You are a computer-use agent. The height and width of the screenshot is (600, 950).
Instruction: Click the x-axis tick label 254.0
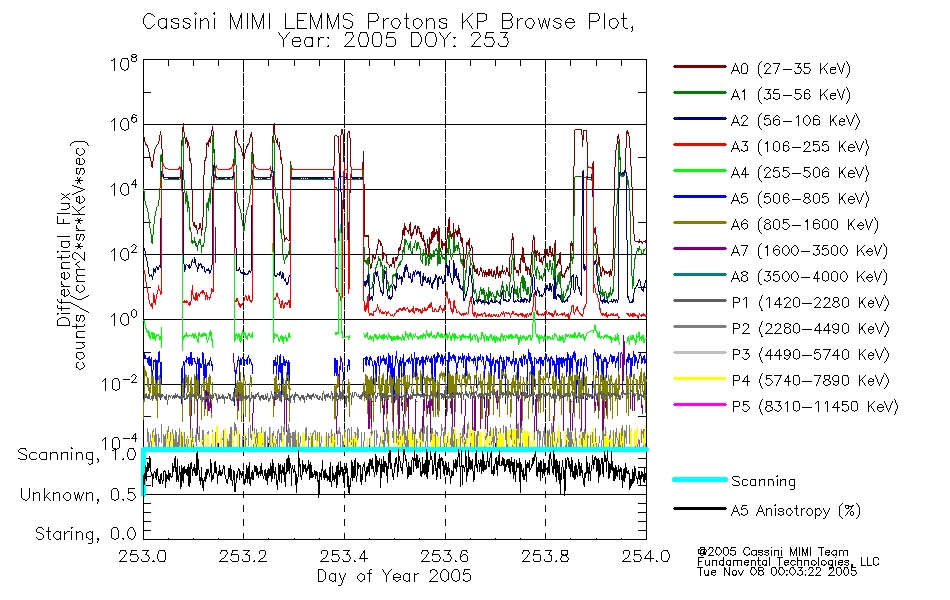point(646,556)
